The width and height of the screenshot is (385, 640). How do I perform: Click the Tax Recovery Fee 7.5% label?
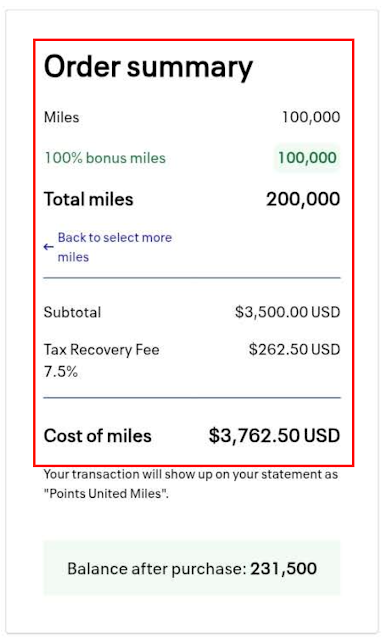tap(101, 360)
